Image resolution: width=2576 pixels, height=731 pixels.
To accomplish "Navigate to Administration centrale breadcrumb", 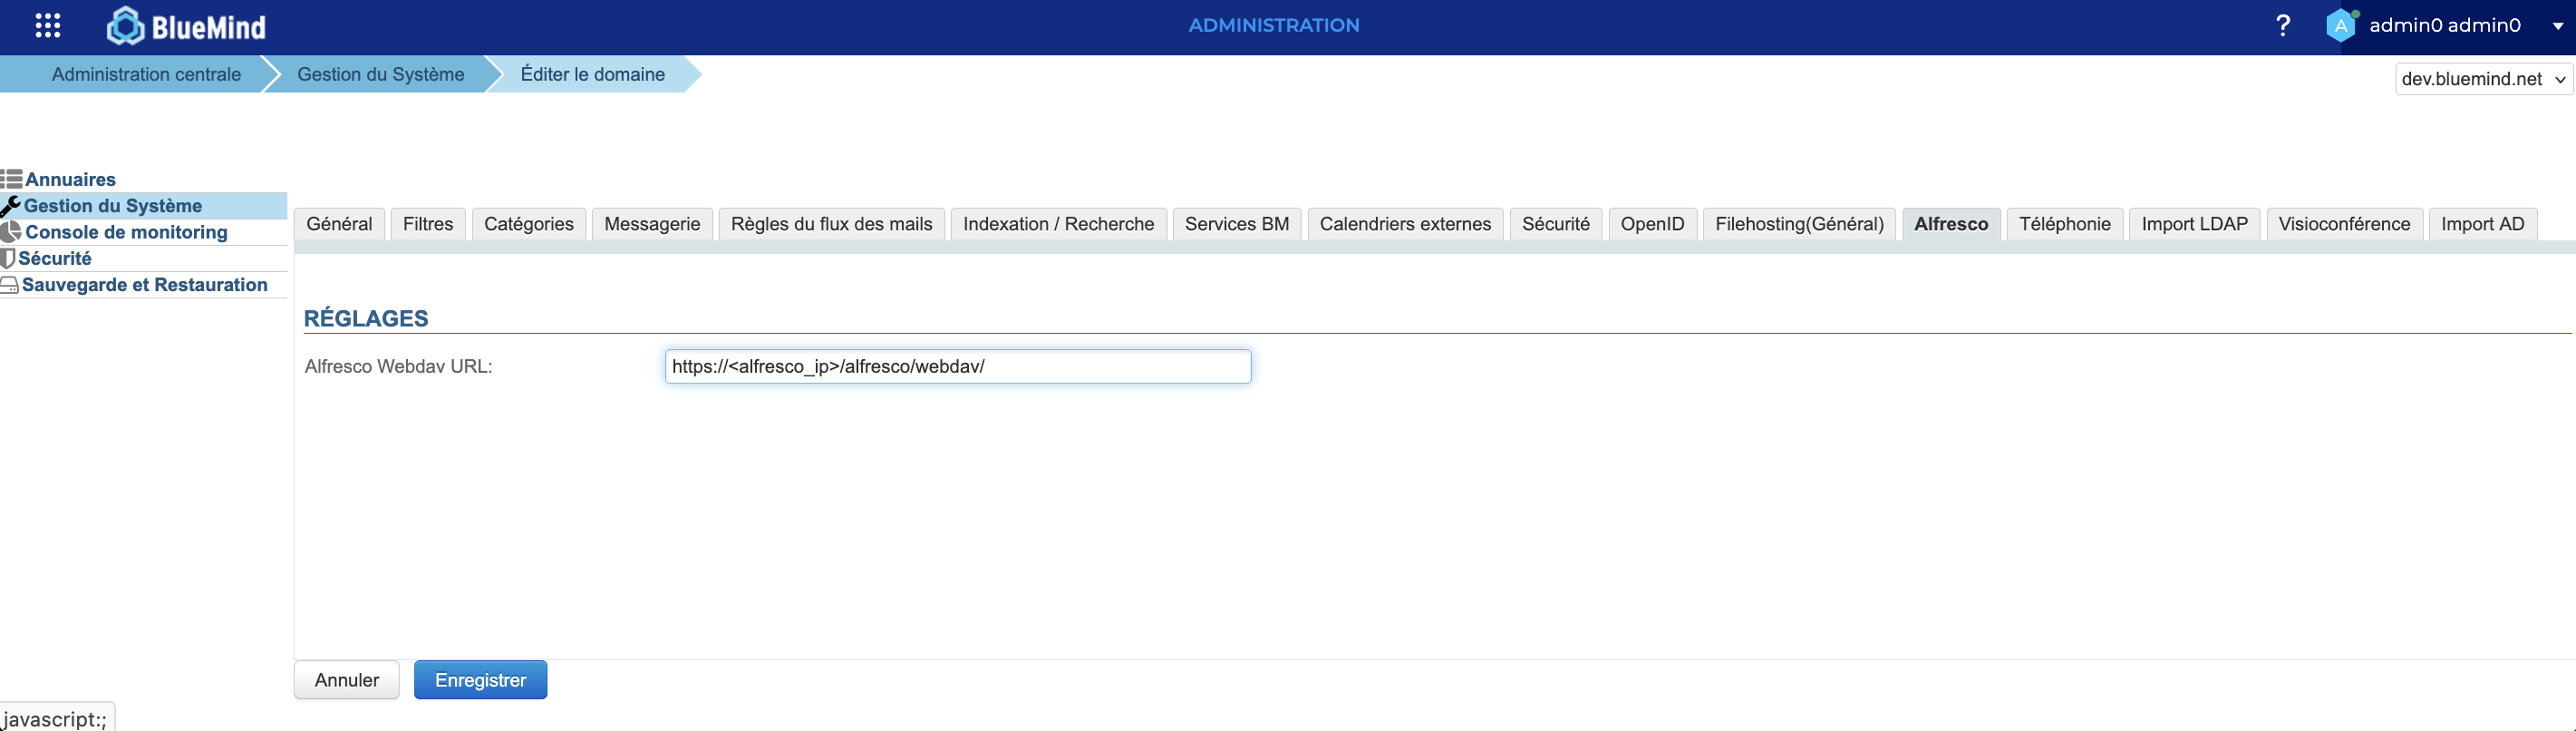I will pos(146,74).
